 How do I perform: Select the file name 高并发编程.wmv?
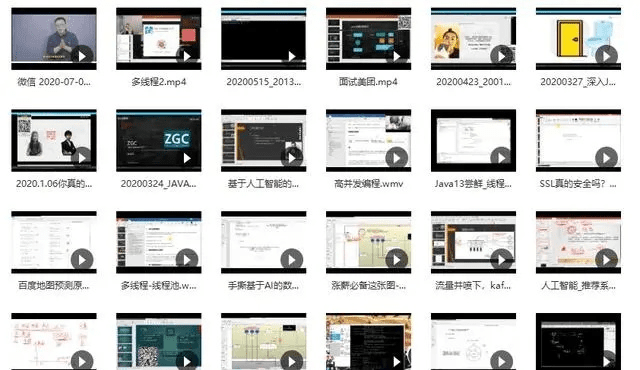(369, 184)
